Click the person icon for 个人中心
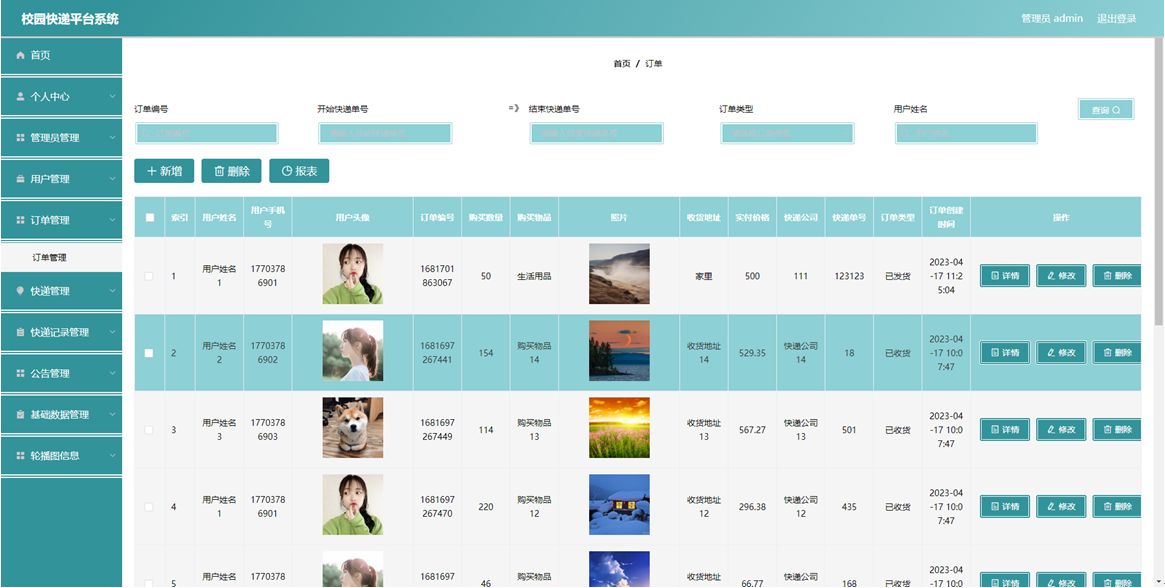Screen dimensions: 1165x588 (x=20, y=97)
